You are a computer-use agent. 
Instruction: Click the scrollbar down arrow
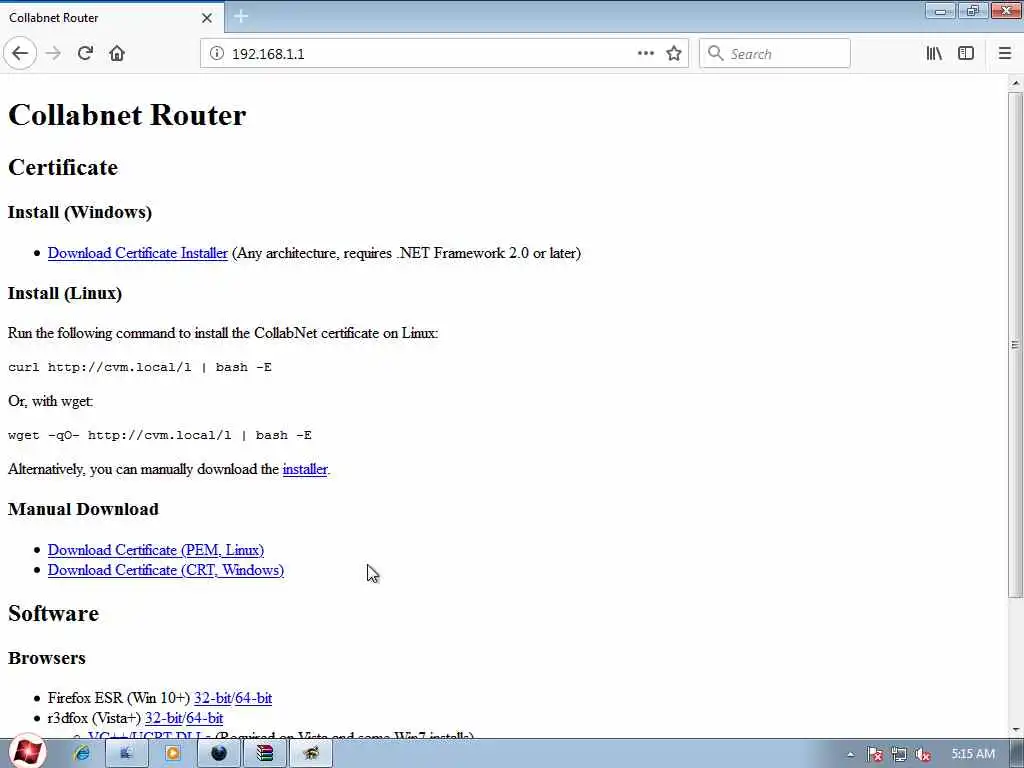click(1016, 729)
